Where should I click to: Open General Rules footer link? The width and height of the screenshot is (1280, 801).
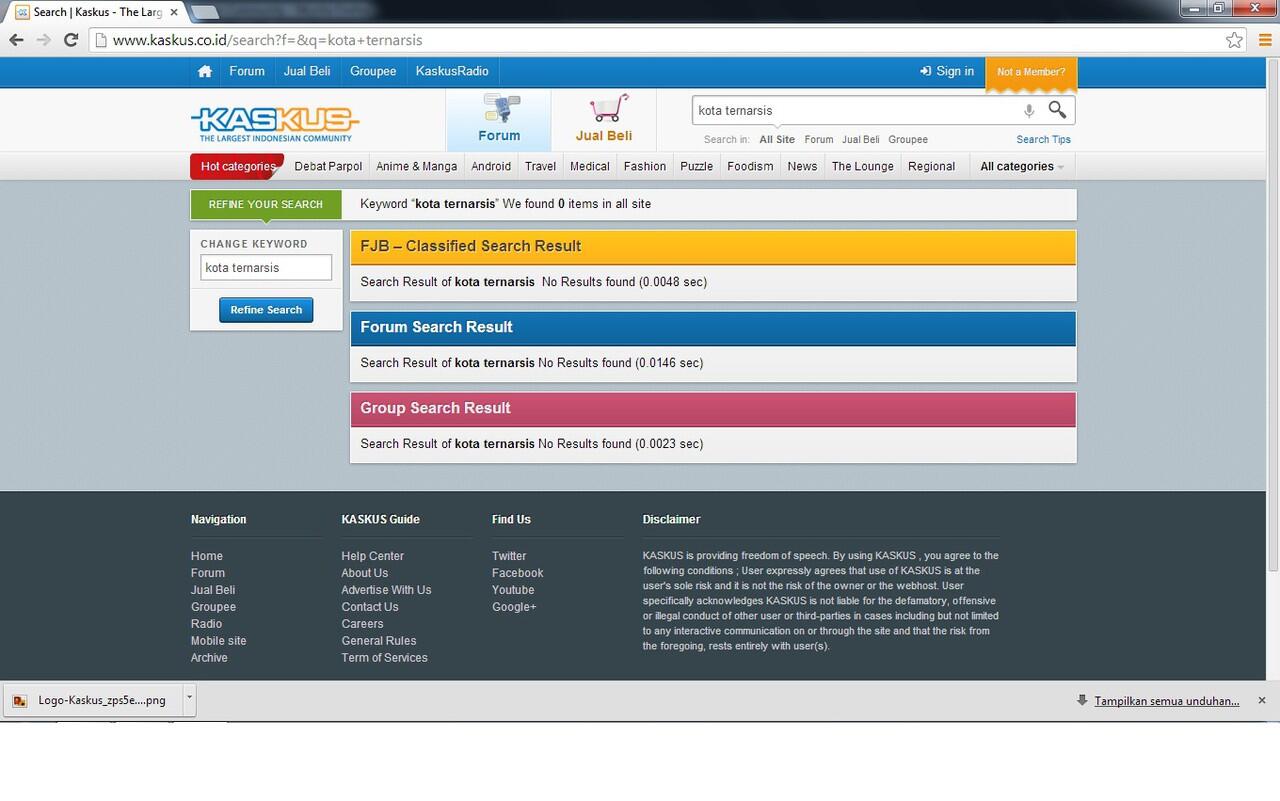pos(379,641)
